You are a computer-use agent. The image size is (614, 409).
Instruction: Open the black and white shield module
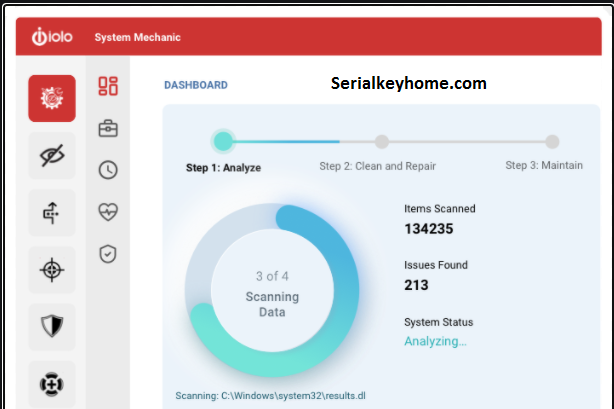point(52,326)
